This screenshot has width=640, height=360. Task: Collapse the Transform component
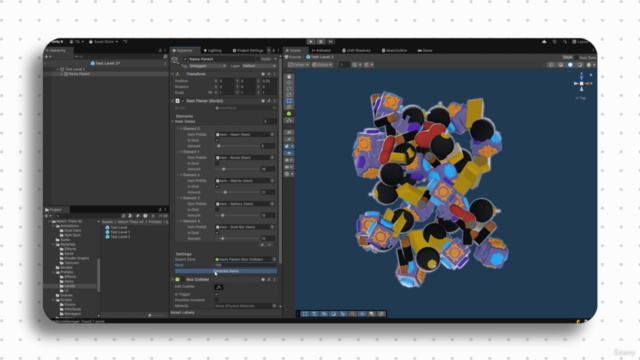coord(172,74)
